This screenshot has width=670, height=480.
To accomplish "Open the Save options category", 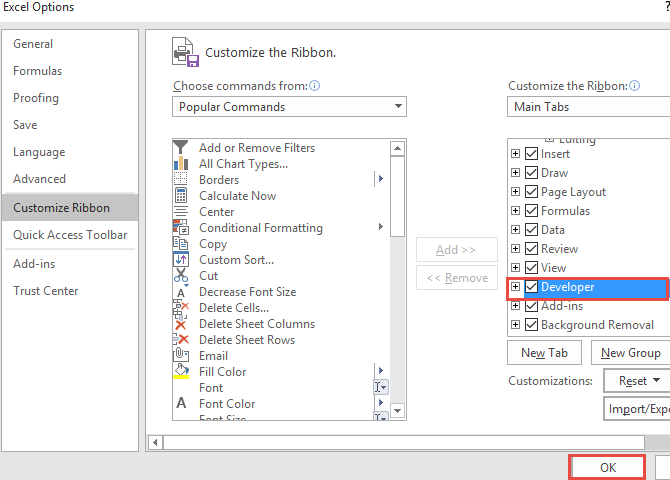I will 25,125.
